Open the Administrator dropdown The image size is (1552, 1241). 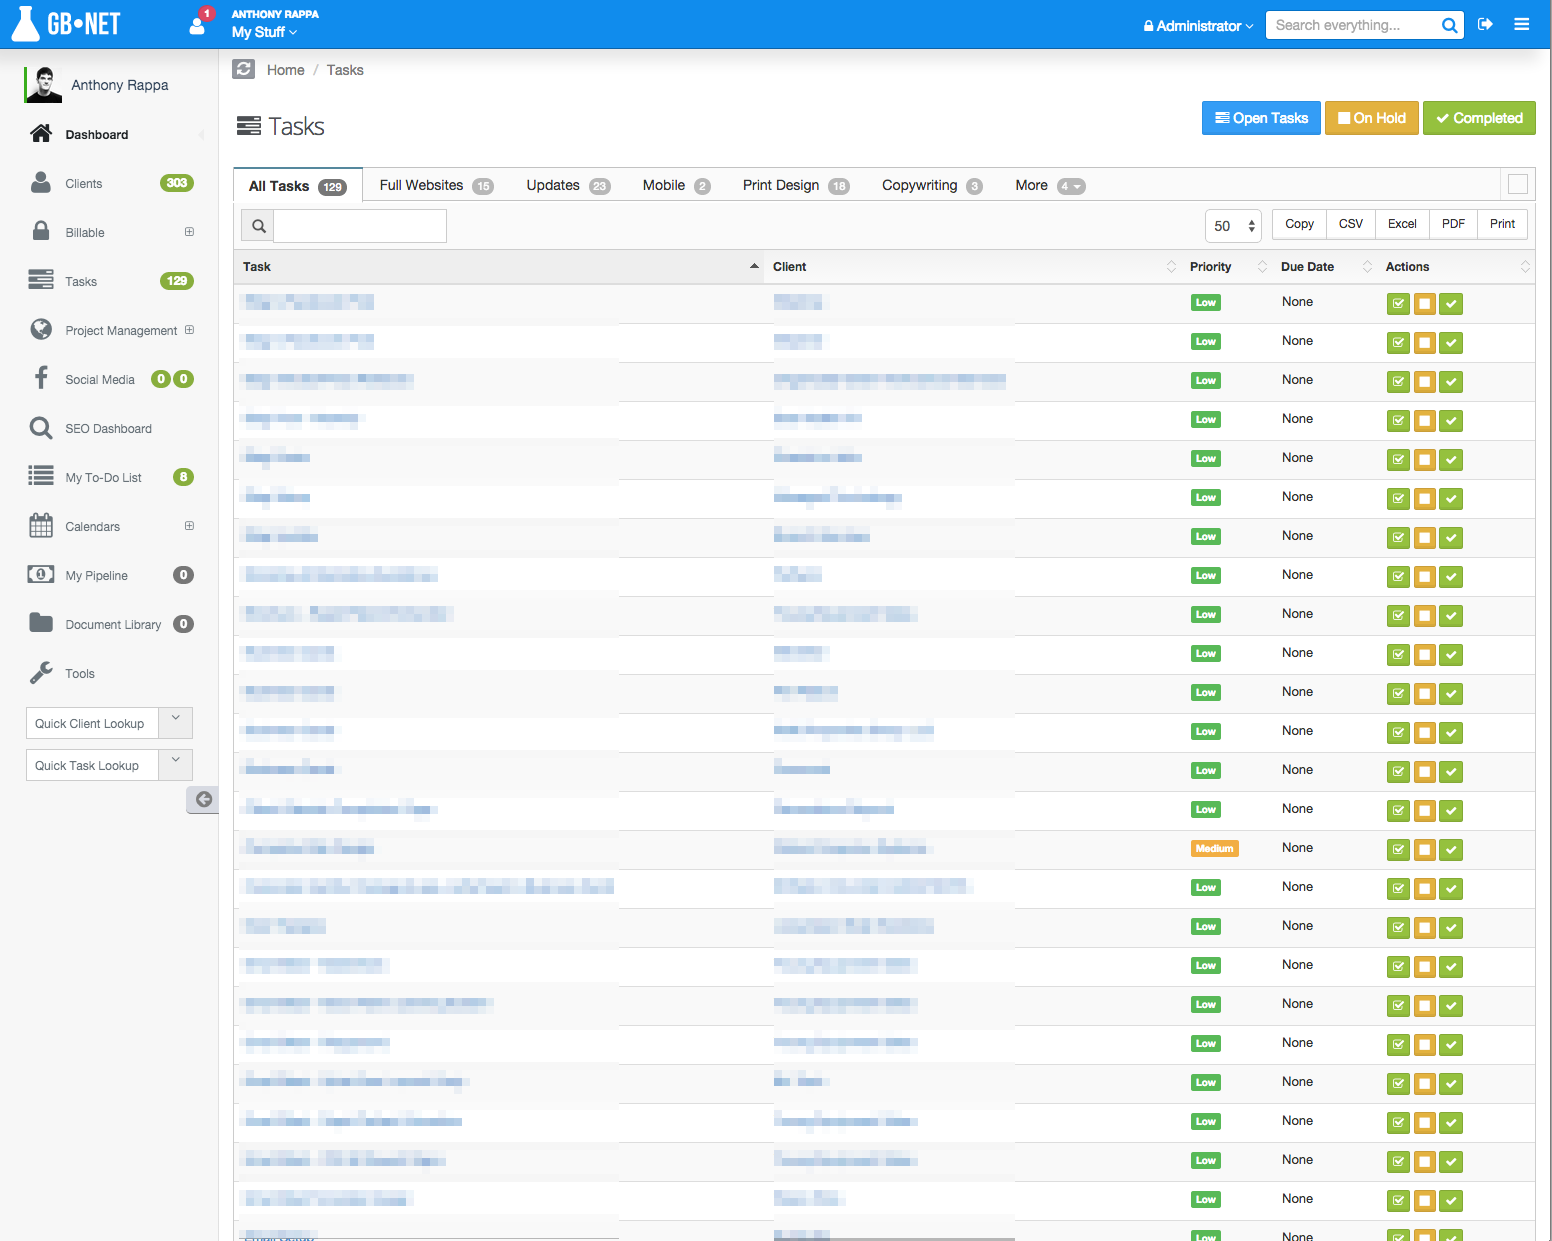click(1198, 26)
